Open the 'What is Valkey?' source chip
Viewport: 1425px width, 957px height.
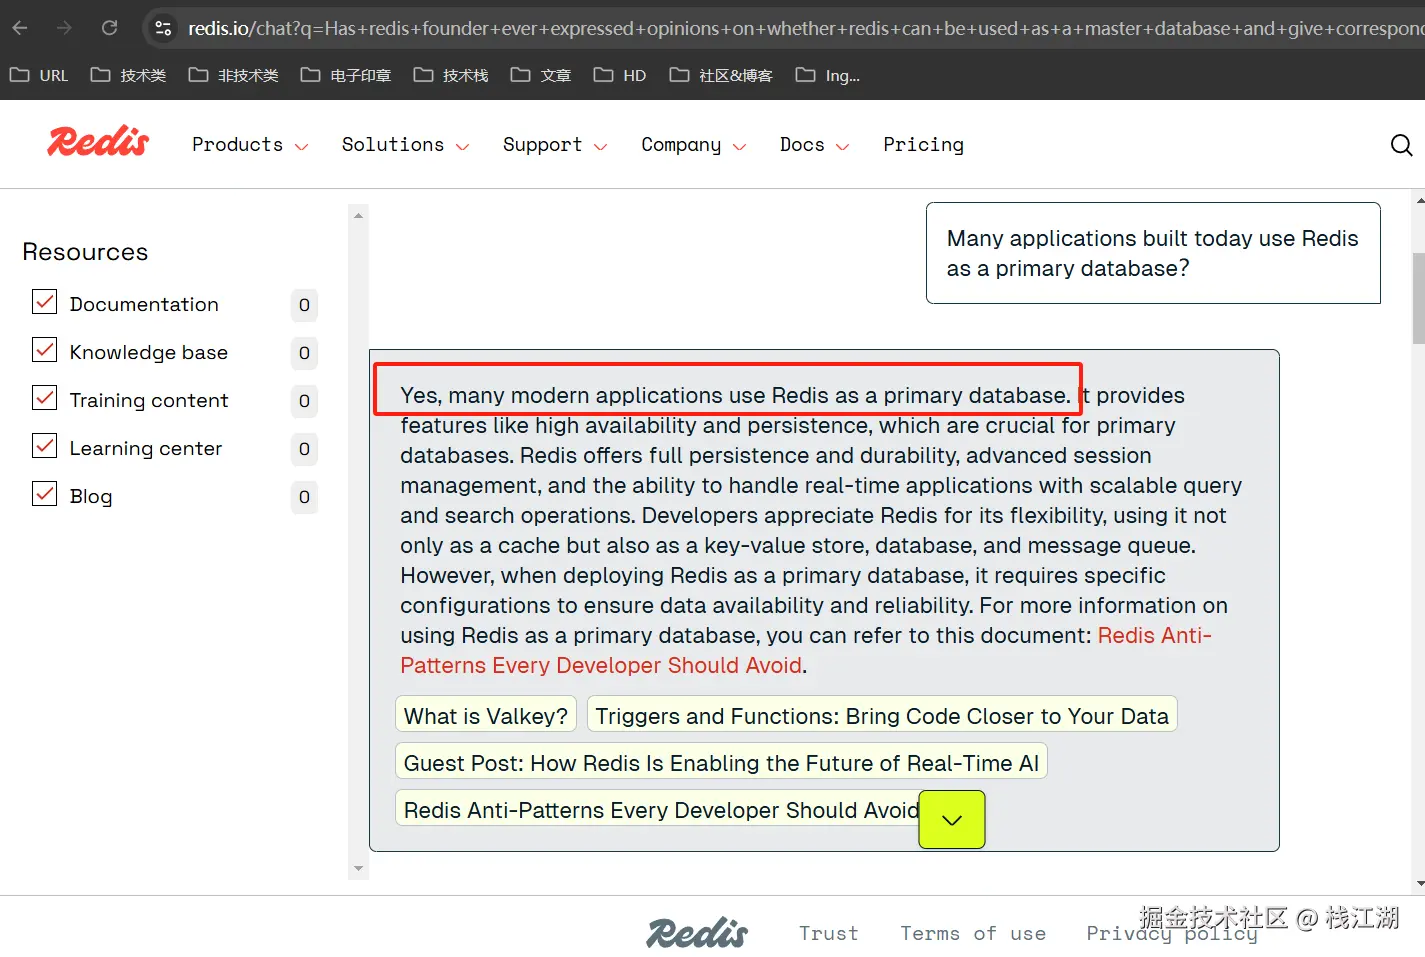pos(486,716)
